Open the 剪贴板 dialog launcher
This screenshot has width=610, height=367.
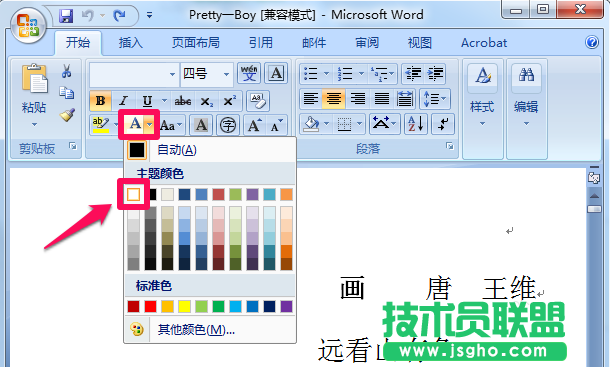point(73,146)
